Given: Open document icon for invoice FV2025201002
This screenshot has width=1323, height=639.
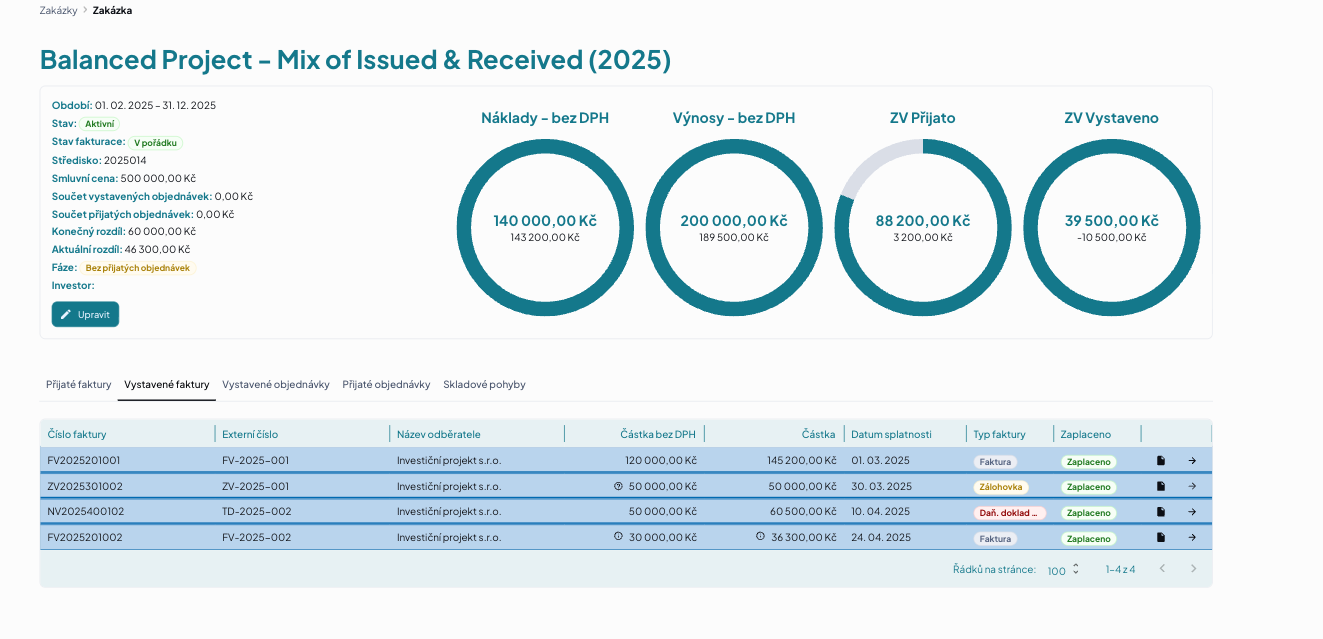Looking at the screenshot, I should point(1161,537).
